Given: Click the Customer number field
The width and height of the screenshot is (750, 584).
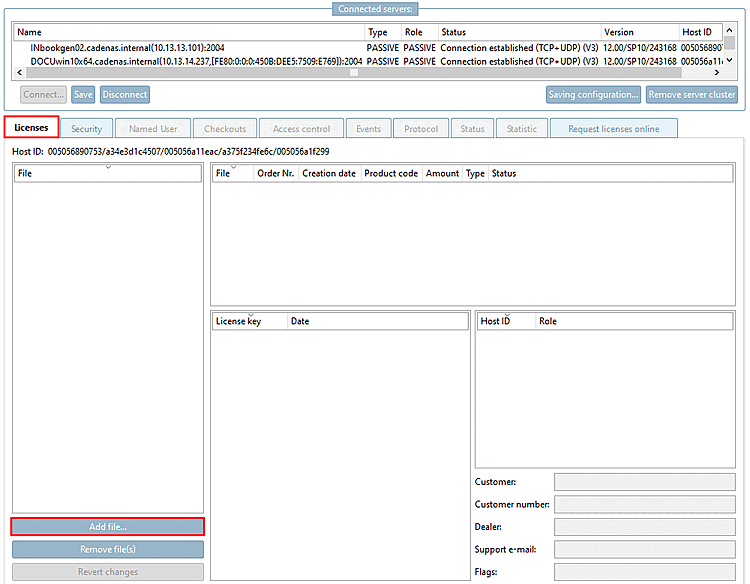Looking at the screenshot, I should pyautogui.click(x=644, y=504).
